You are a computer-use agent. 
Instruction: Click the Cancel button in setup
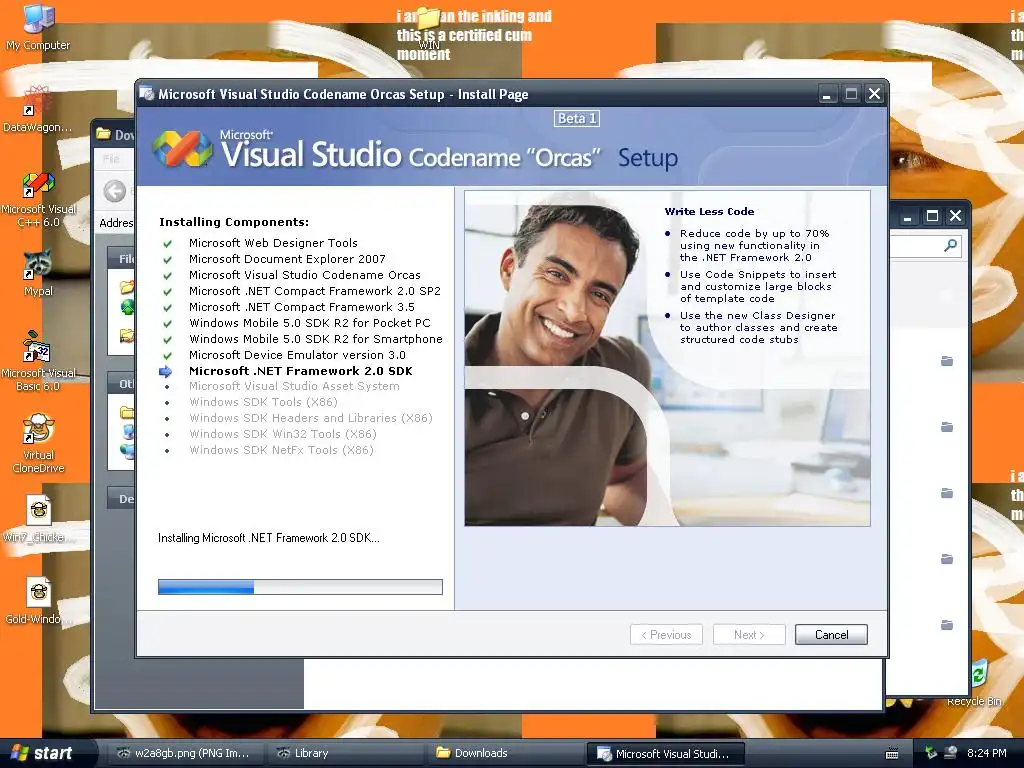[x=831, y=635]
